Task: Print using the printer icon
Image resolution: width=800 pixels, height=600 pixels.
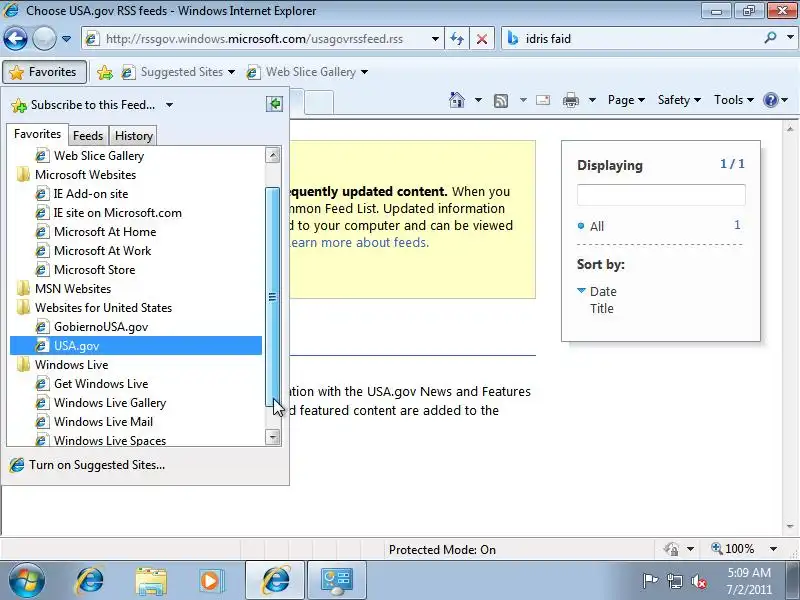Action: point(570,100)
